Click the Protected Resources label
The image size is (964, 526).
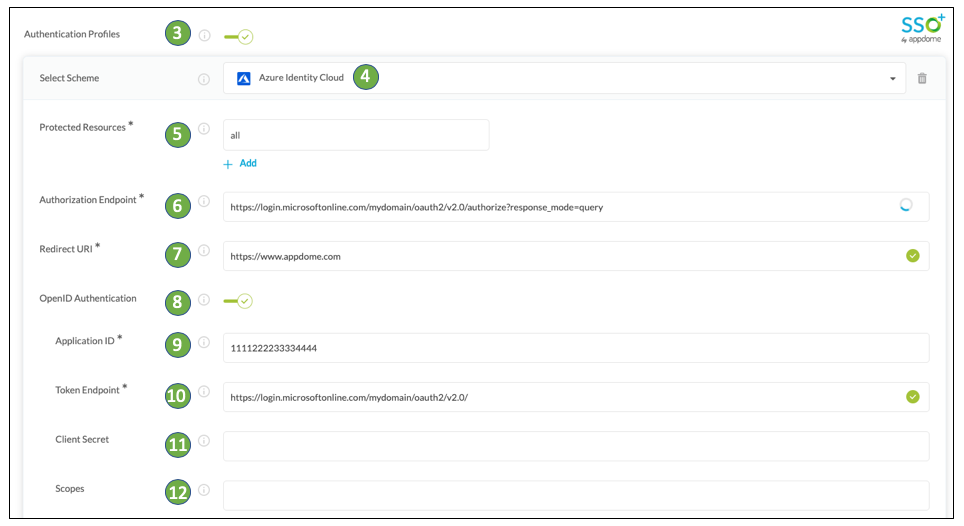coord(82,127)
